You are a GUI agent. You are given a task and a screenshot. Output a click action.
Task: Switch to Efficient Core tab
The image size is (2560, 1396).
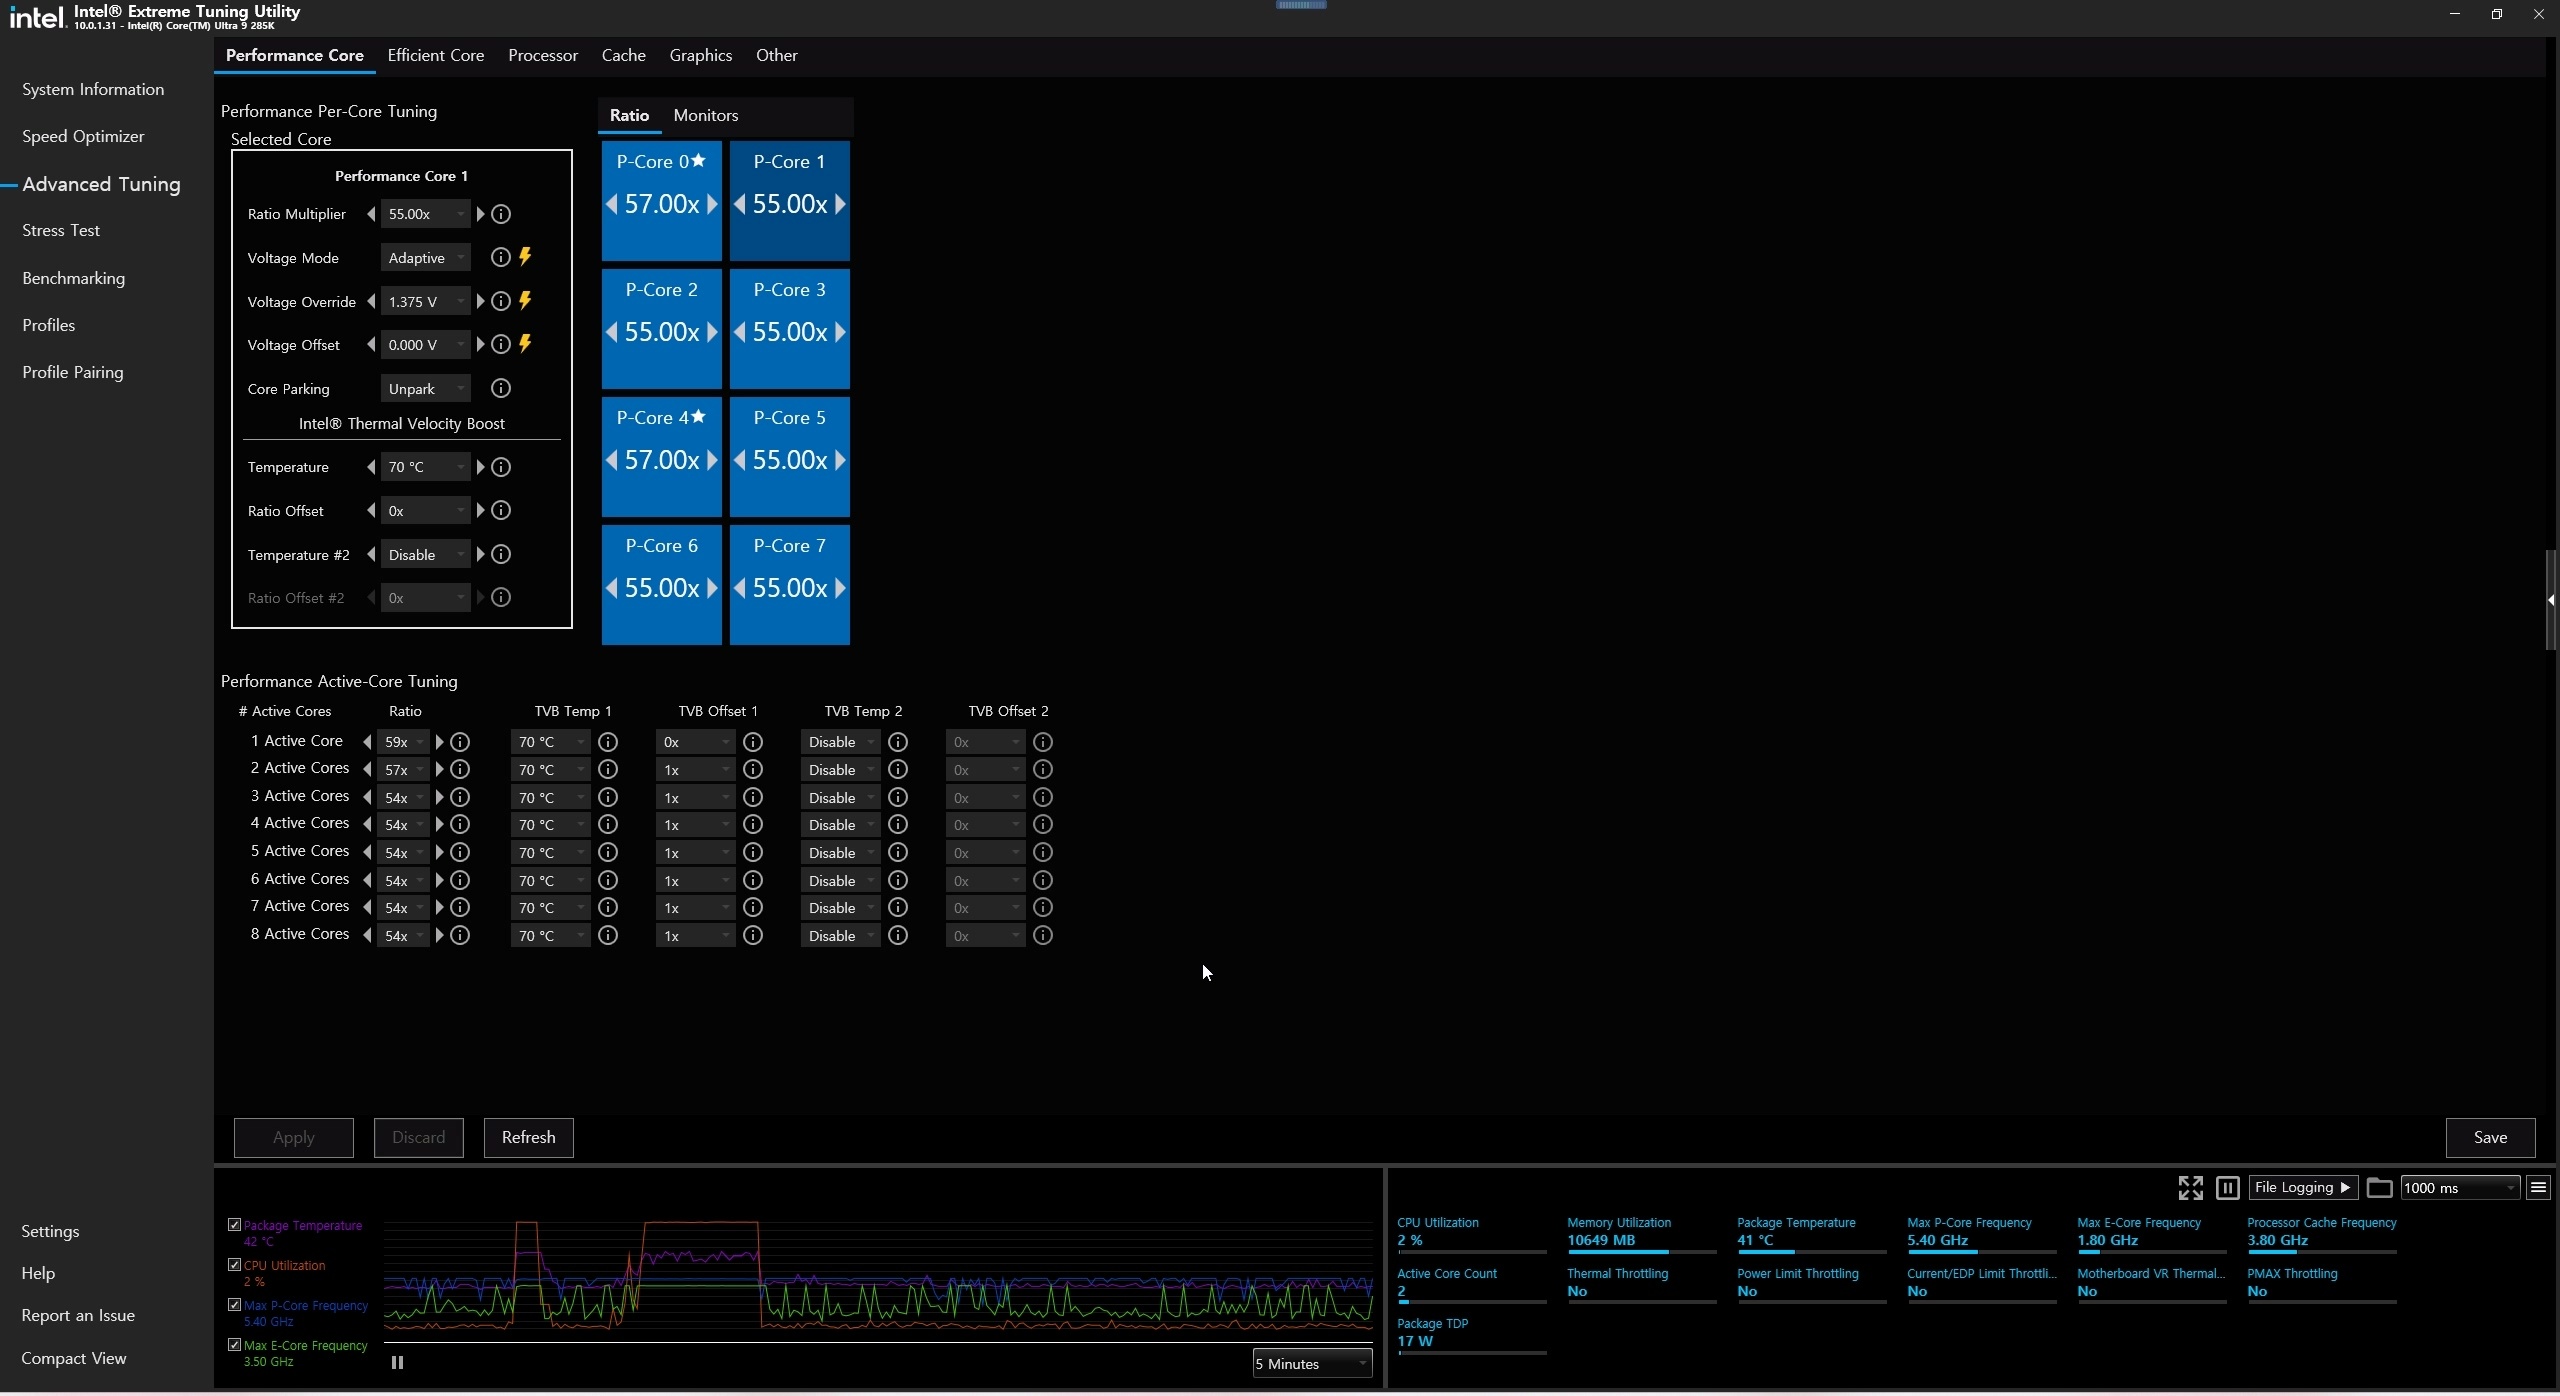pos(436,55)
